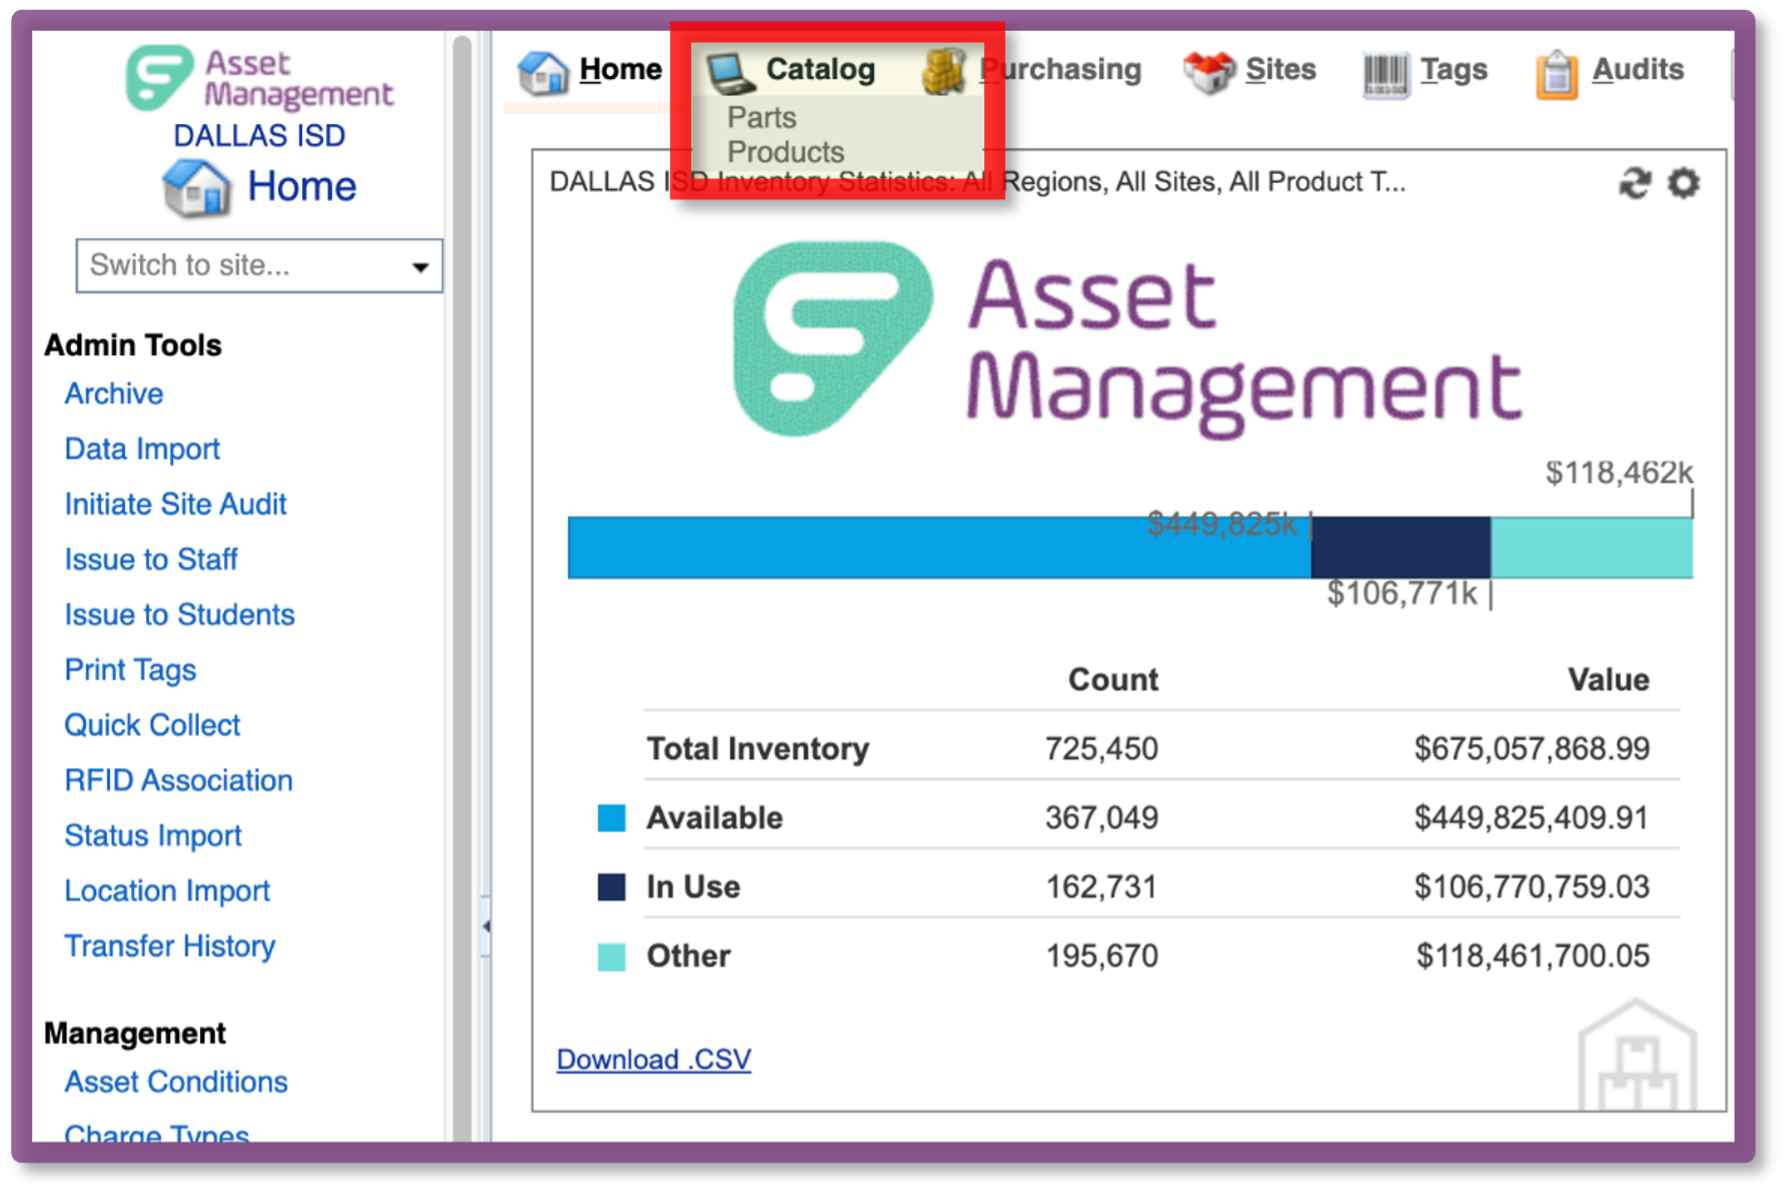The width and height of the screenshot is (1792, 1196).
Task: Click the sidebar Home heading link
Action: point(302,186)
